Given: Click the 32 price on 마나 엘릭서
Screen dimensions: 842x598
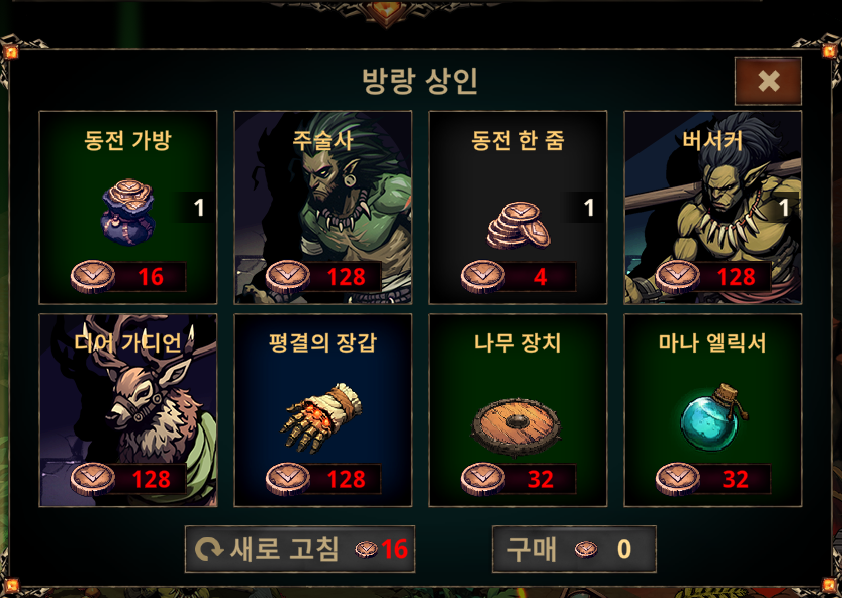Looking at the screenshot, I should (x=736, y=479).
